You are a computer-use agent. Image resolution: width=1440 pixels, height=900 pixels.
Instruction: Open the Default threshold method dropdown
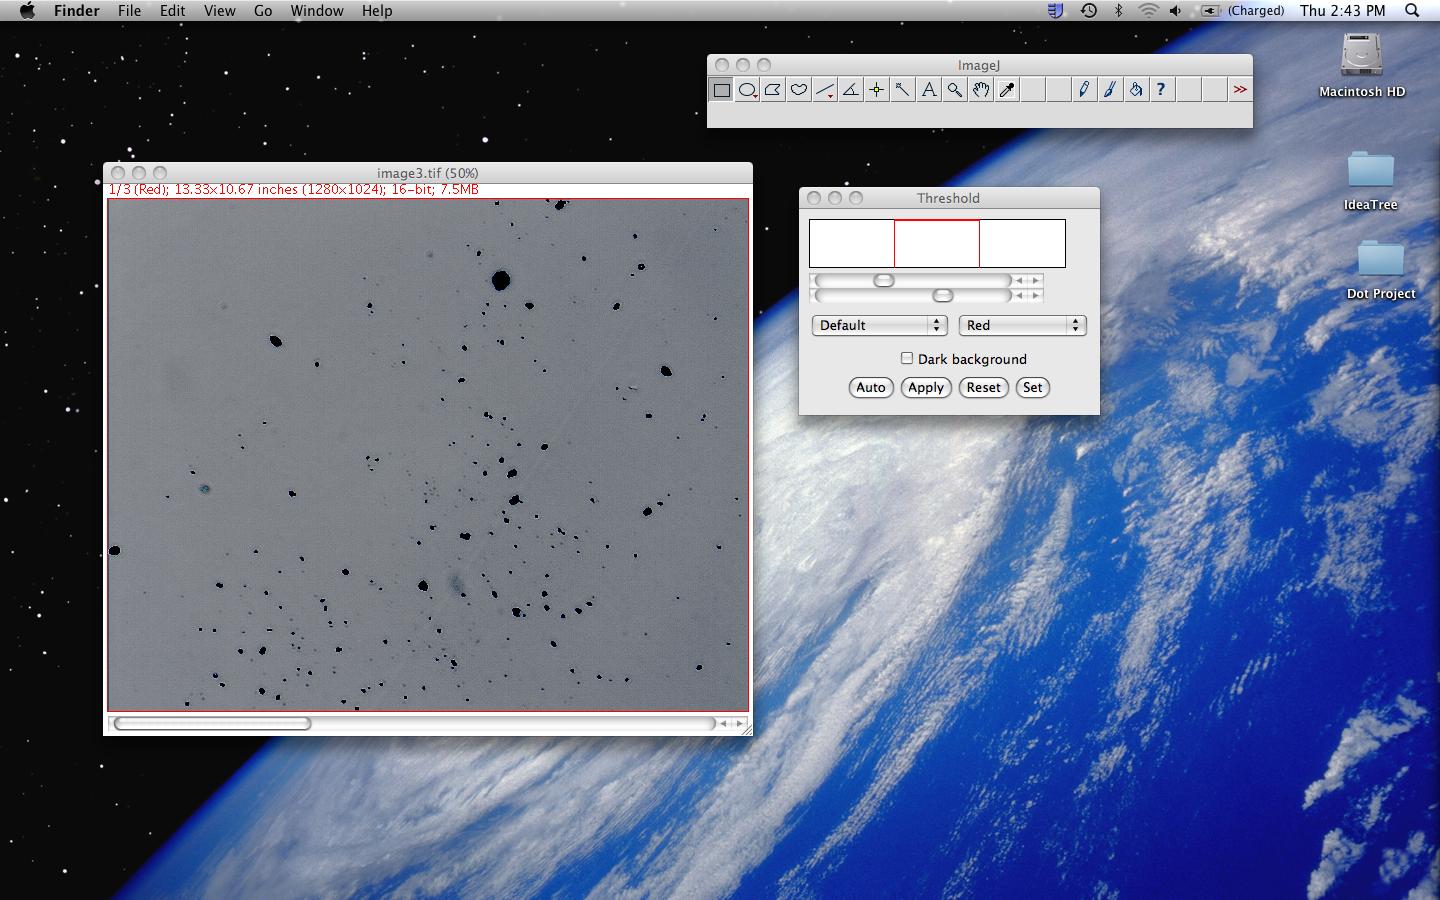coord(879,325)
